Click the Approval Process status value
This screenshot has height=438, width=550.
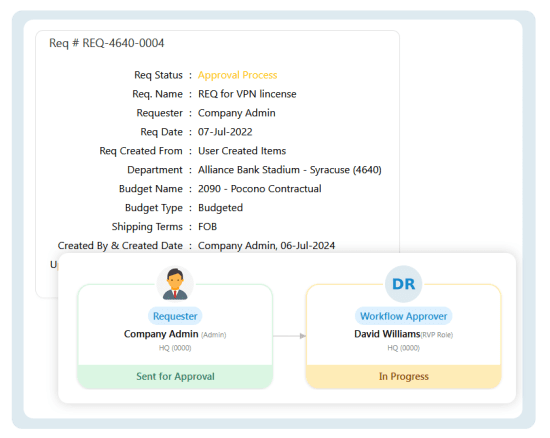coord(237,75)
